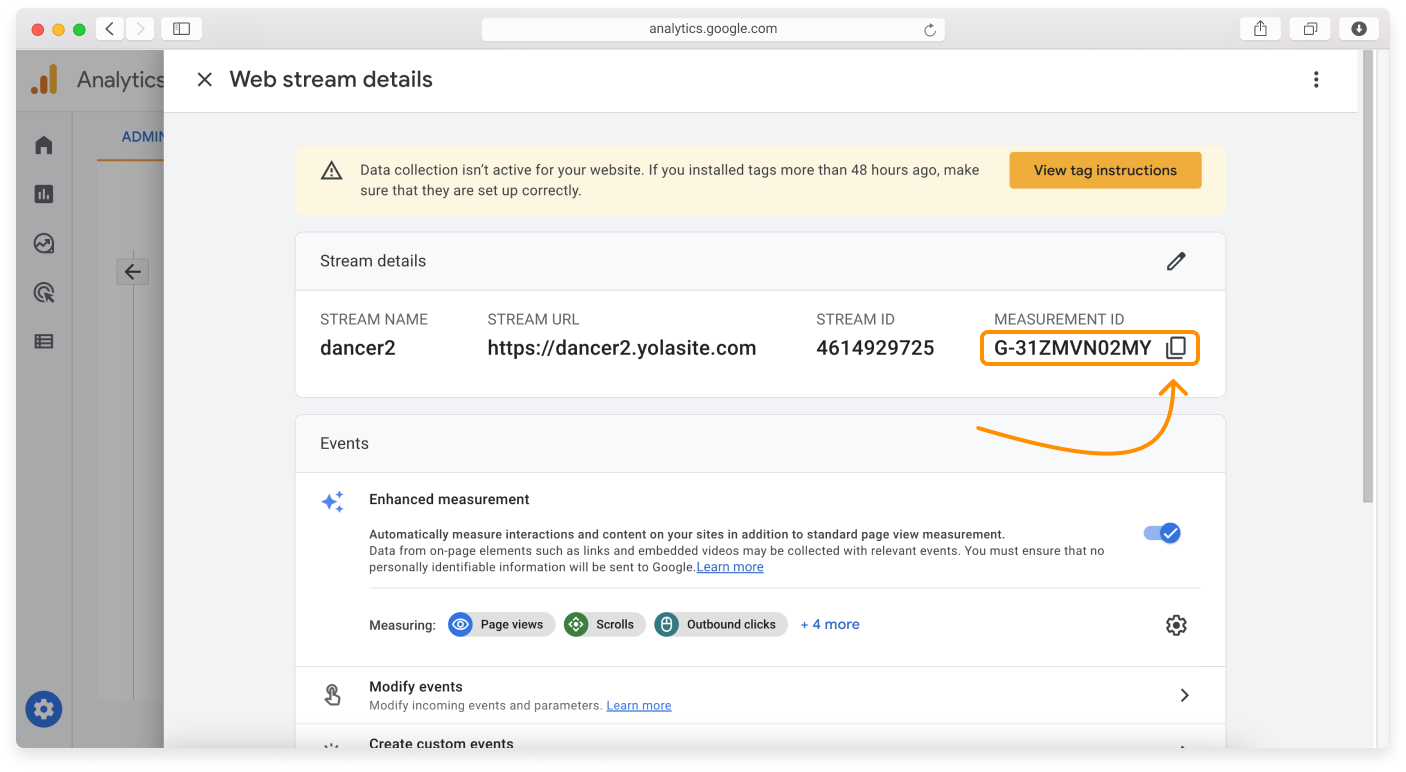Click the View tag instructions button

(x=1105, y=170)
